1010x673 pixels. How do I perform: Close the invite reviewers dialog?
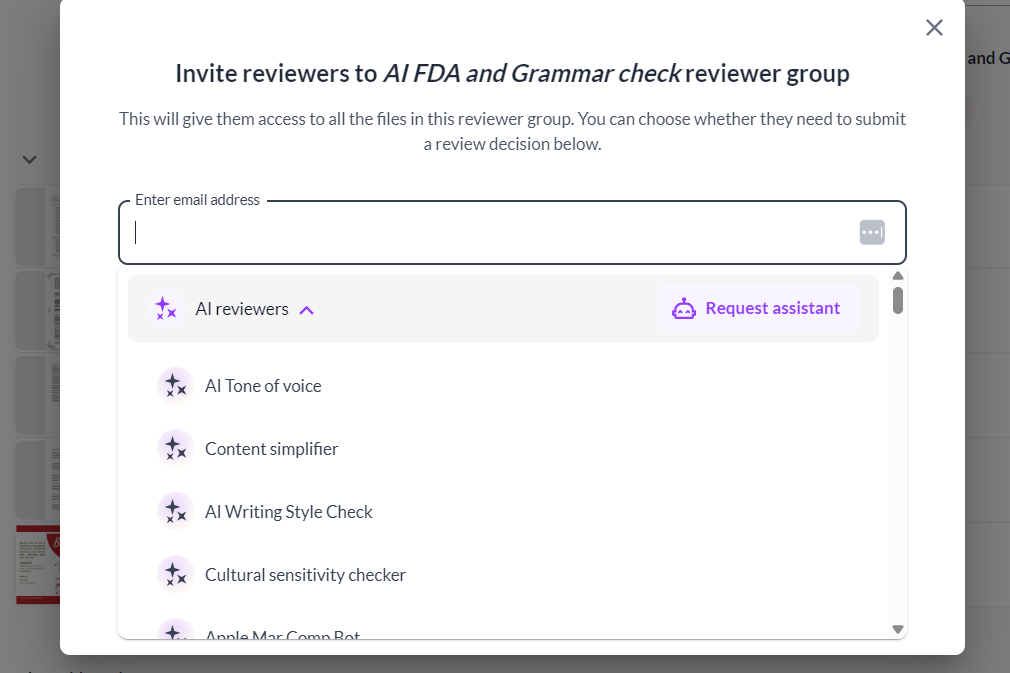pyautogui.click(x=934, y=28)
